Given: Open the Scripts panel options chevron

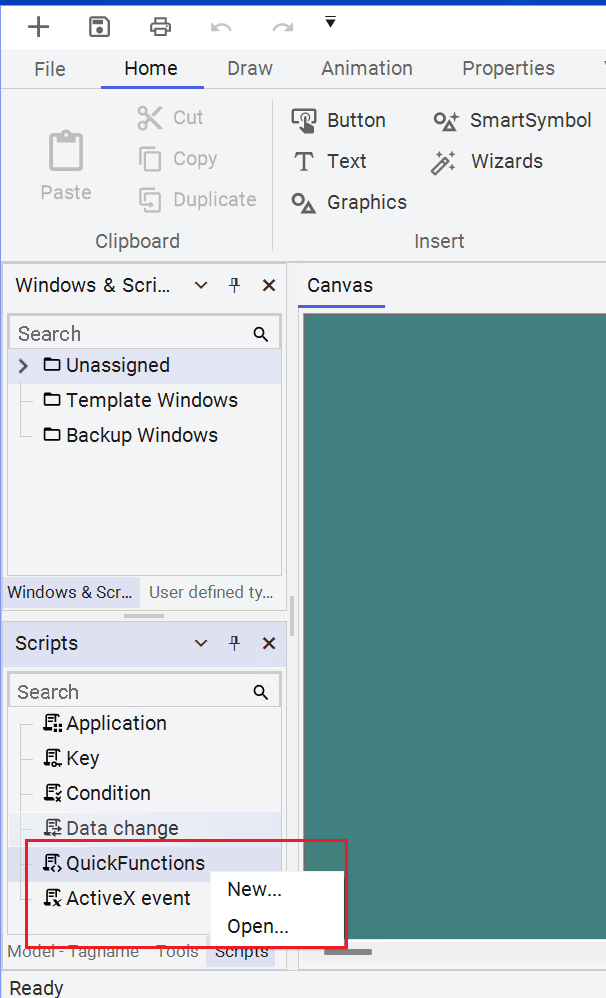Looking at the screenshot, I should (201, 643).
